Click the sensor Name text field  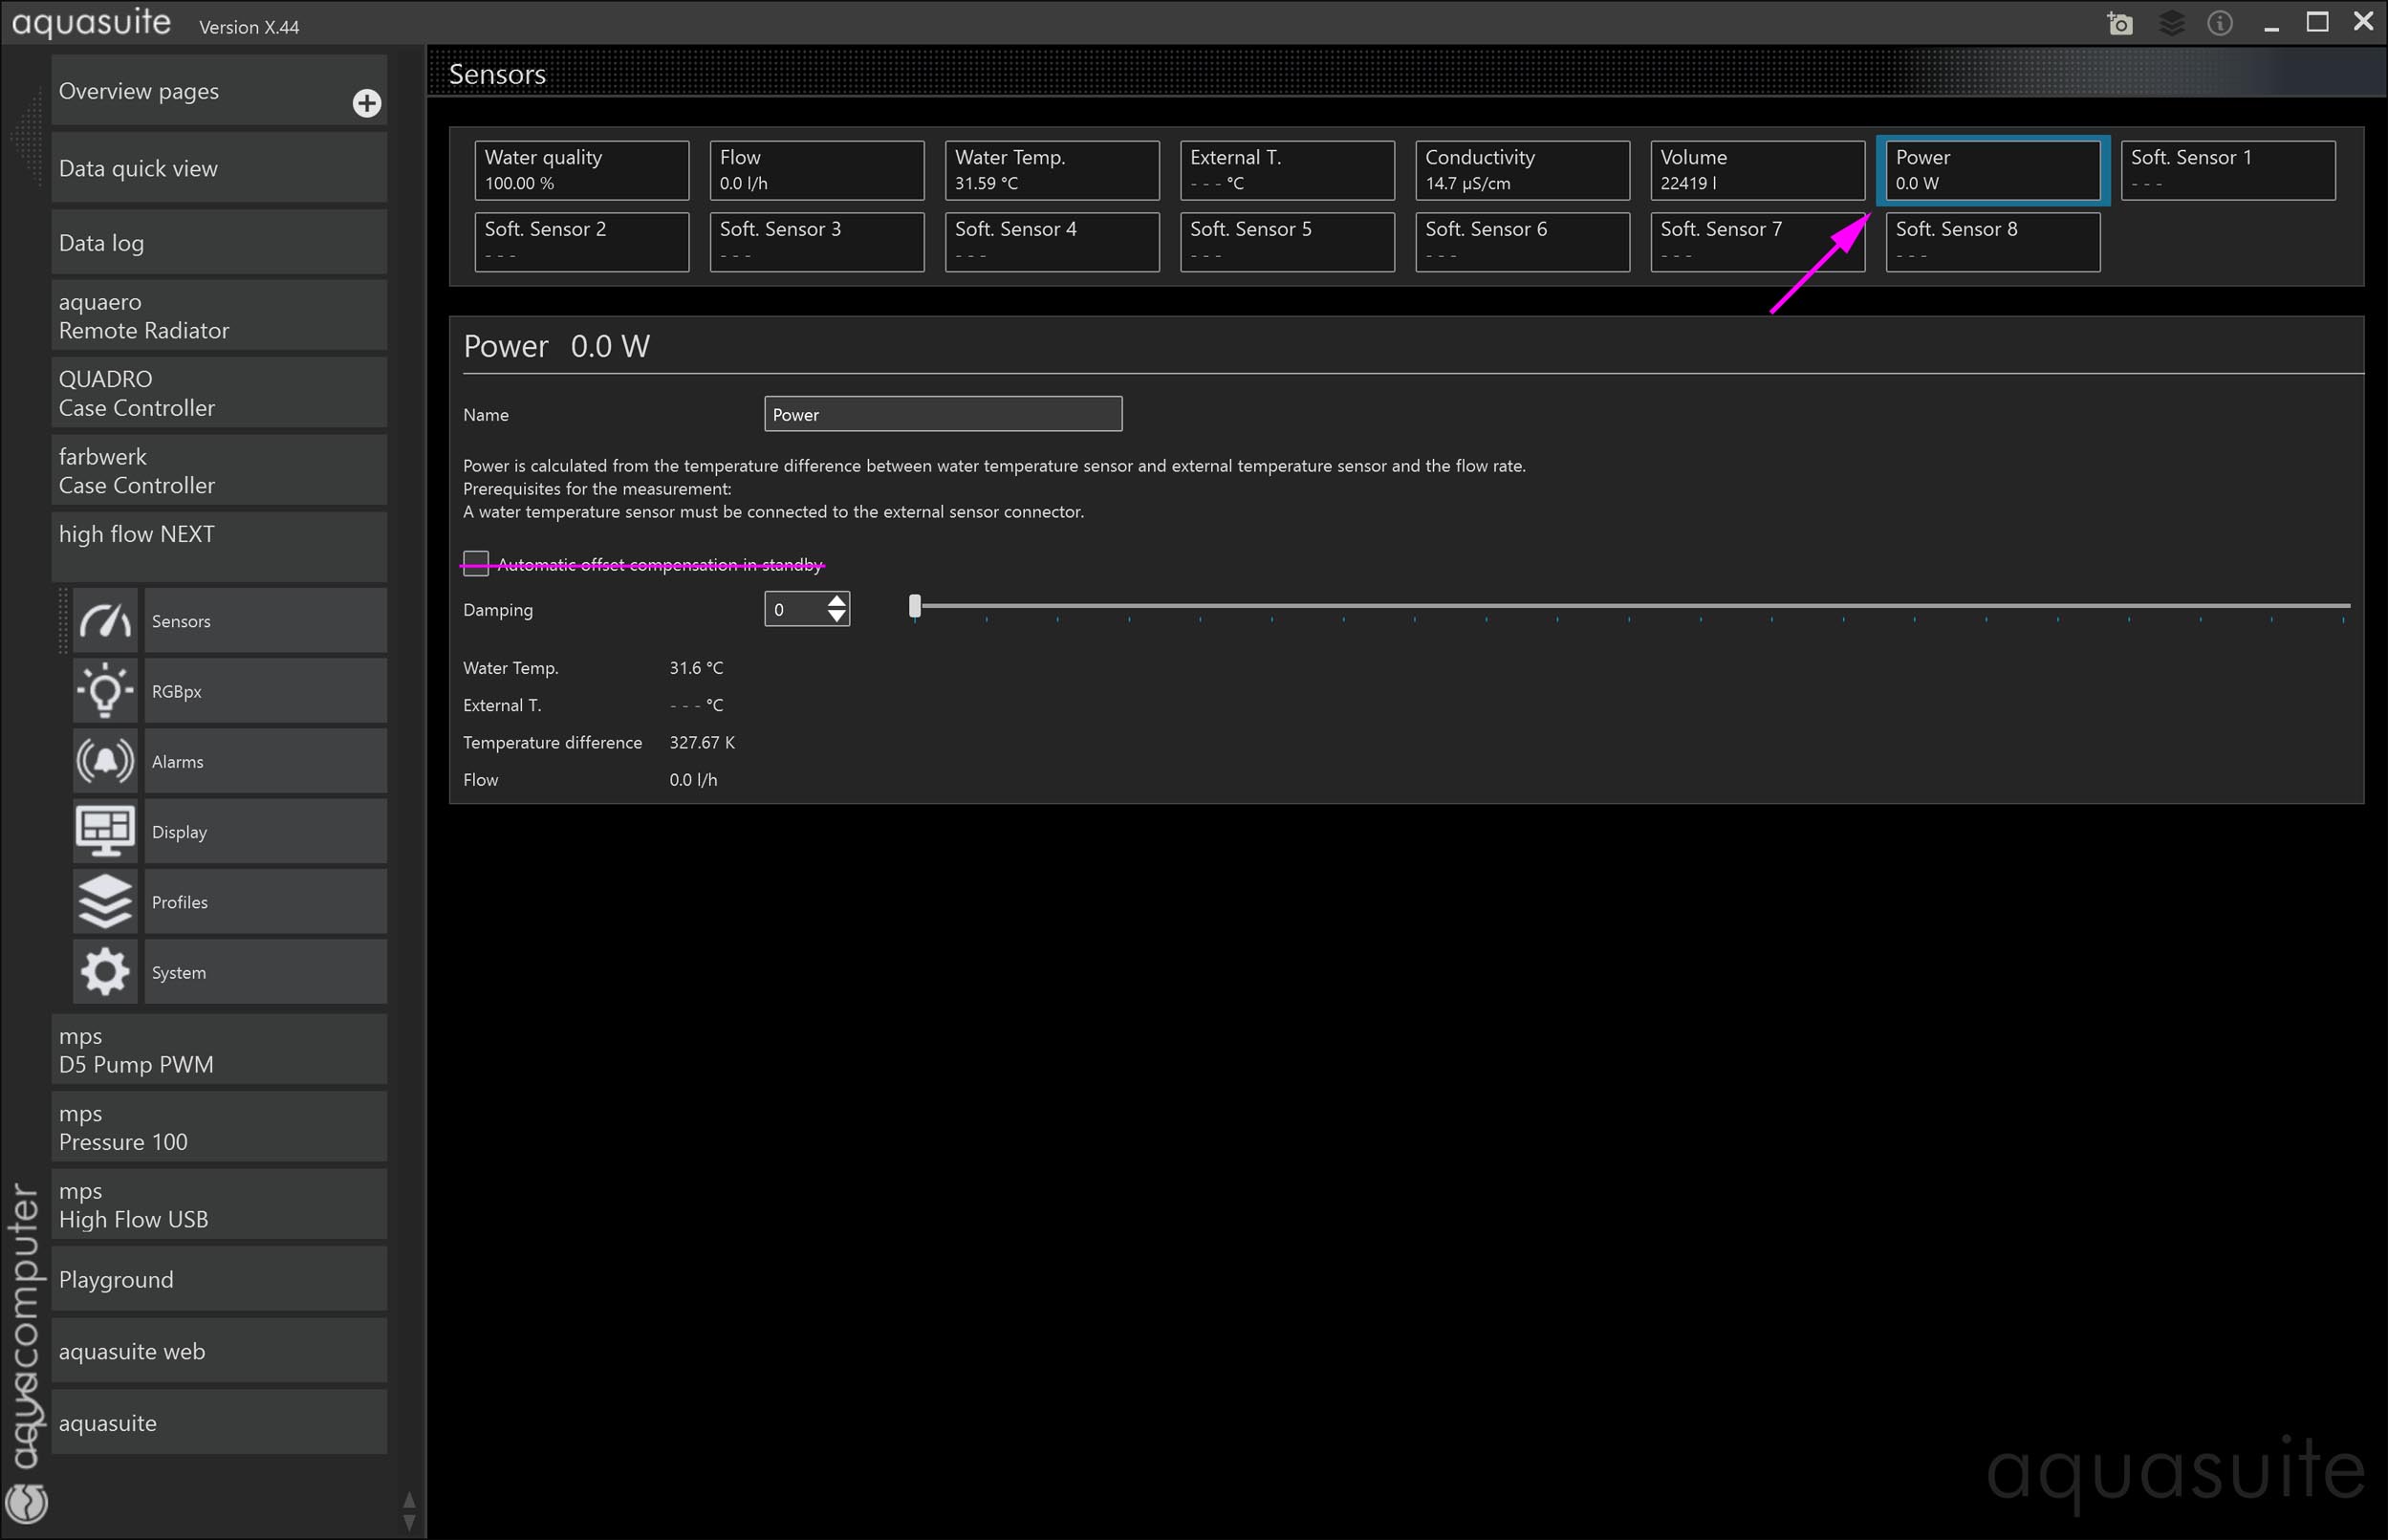point(942,414)
